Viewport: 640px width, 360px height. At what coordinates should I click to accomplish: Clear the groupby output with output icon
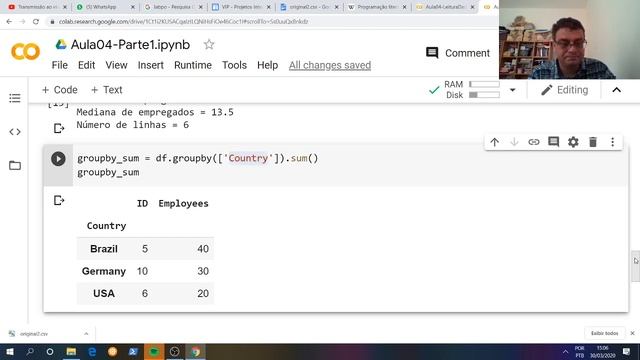[x=59, y=200]
